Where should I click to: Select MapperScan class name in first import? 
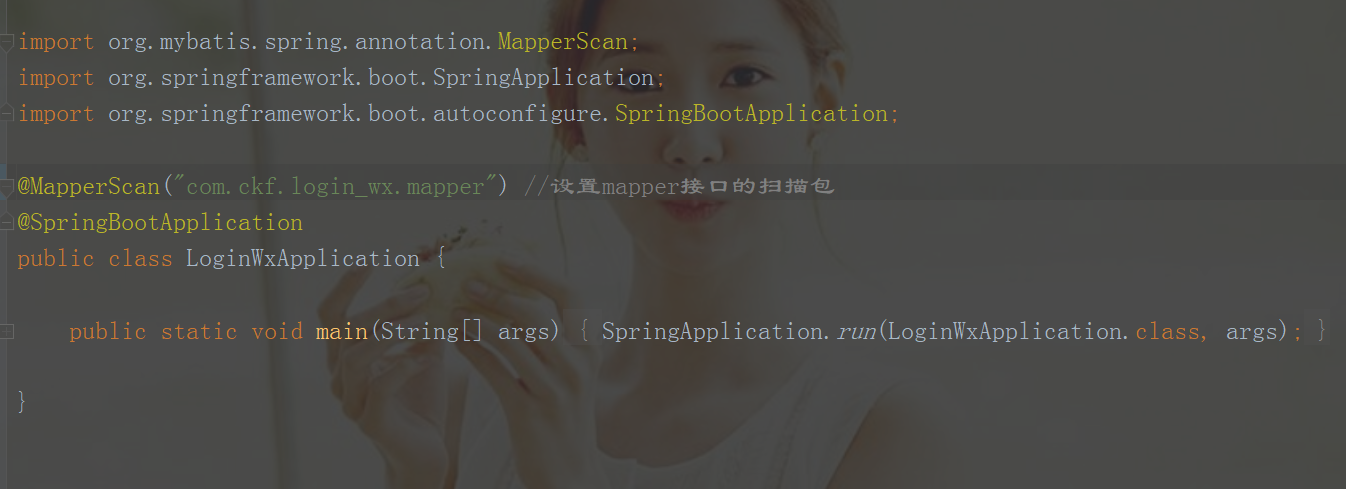tap(563, 42)
